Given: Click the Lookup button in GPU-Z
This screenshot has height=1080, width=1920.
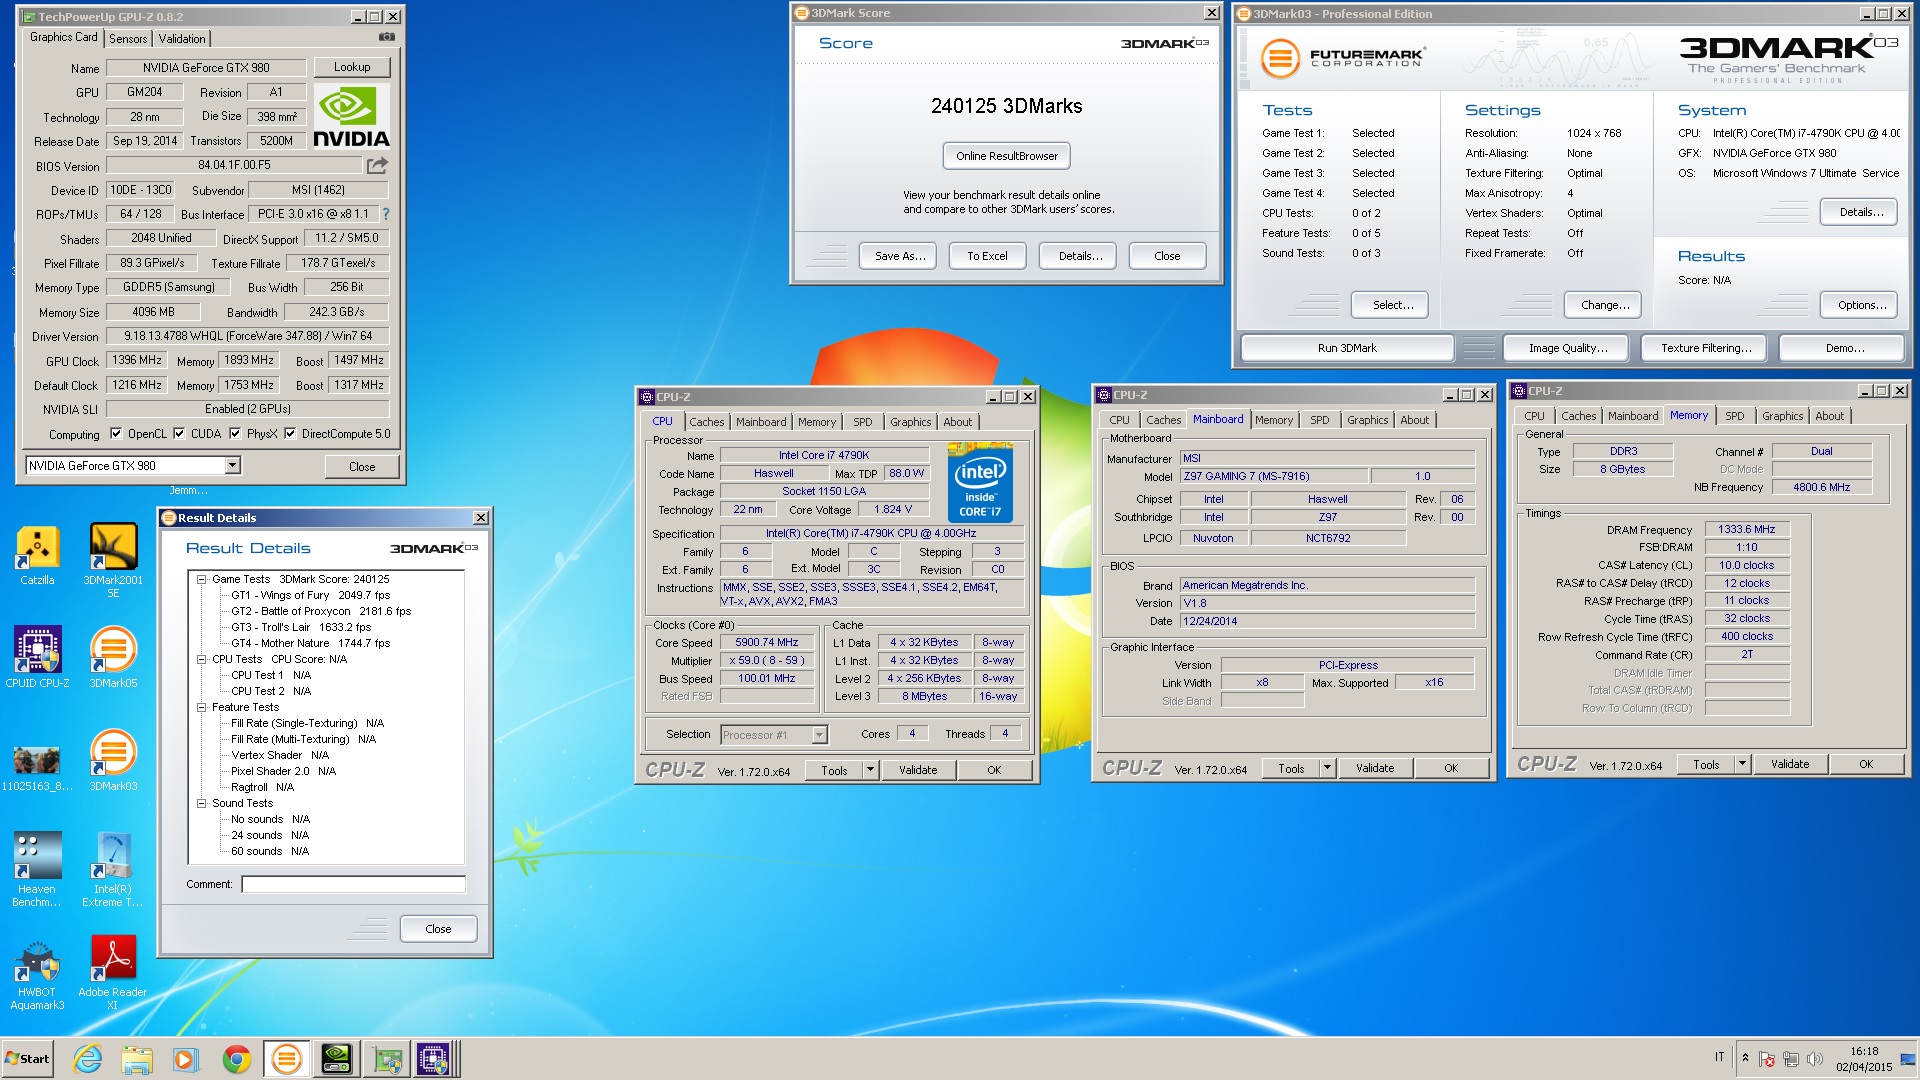Looking at the screenshot, I should click(x=352, y=67).
